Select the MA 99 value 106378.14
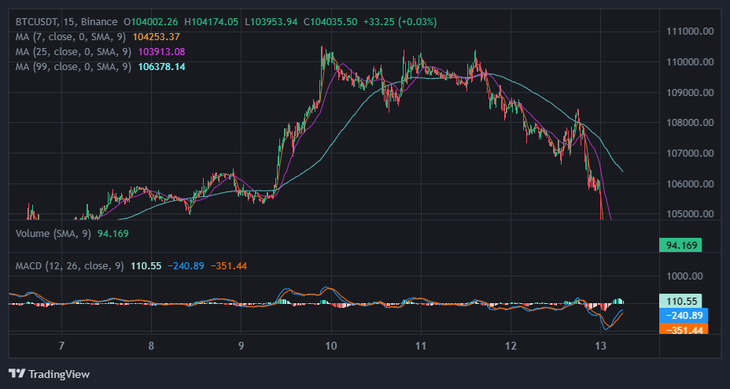 162,67
